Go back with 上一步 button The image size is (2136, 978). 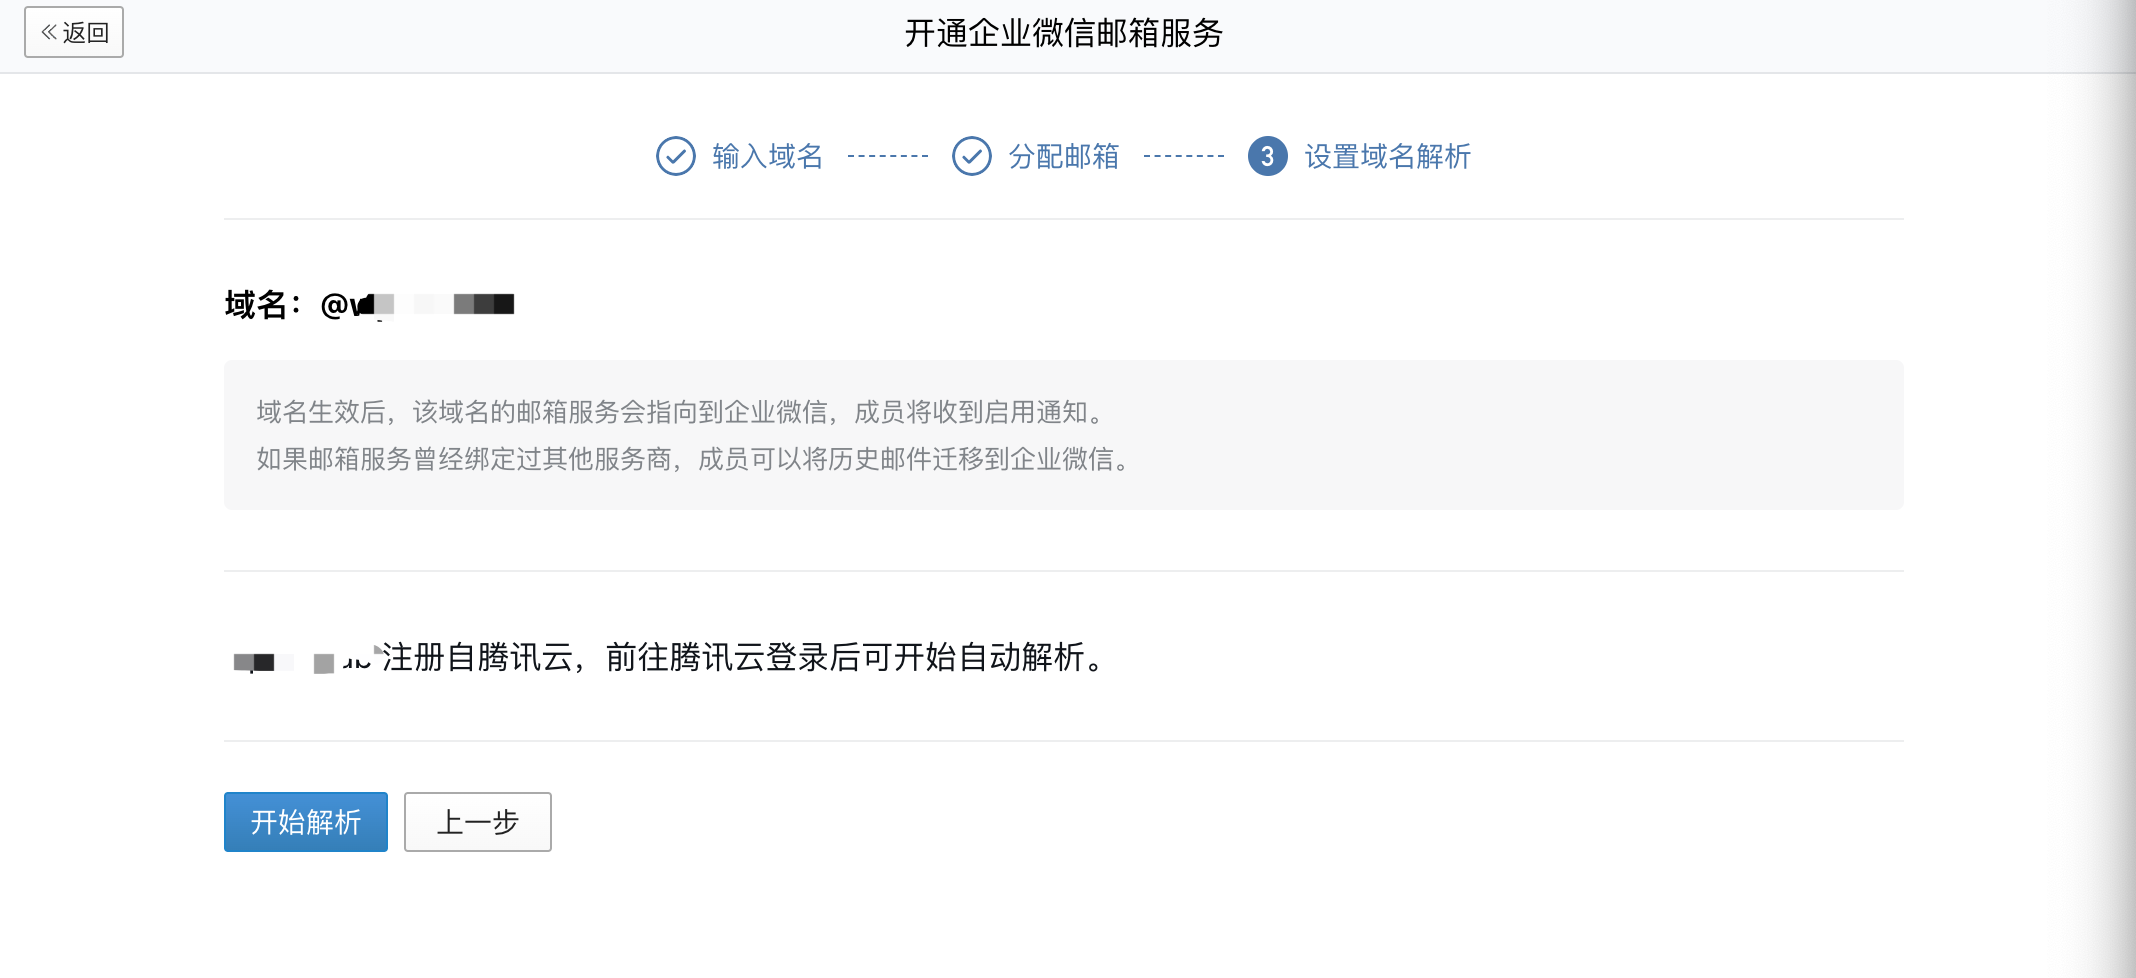(478, 822)
